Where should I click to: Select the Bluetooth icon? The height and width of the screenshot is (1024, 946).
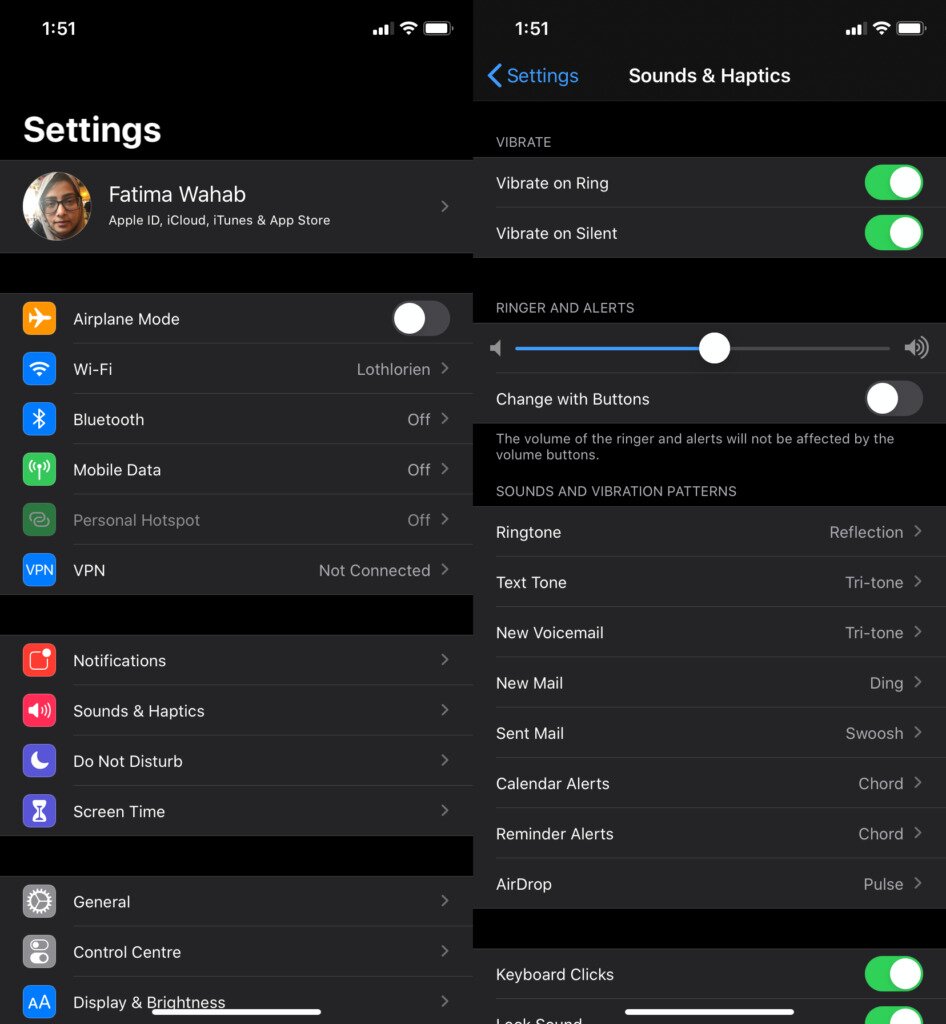click(39, 419)
